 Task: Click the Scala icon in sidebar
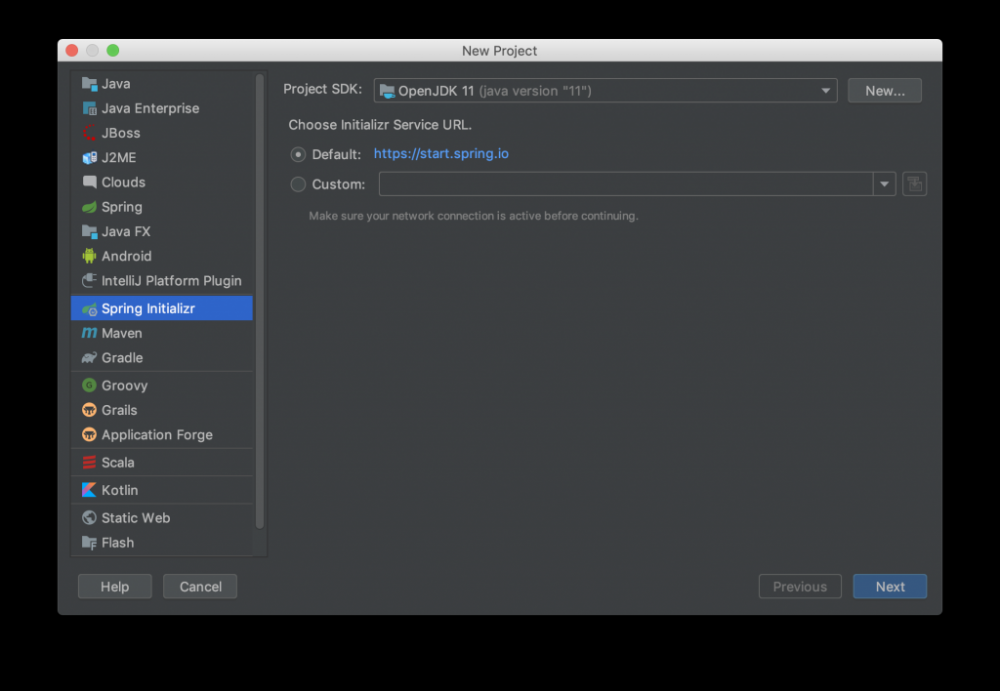pos(90,462)
